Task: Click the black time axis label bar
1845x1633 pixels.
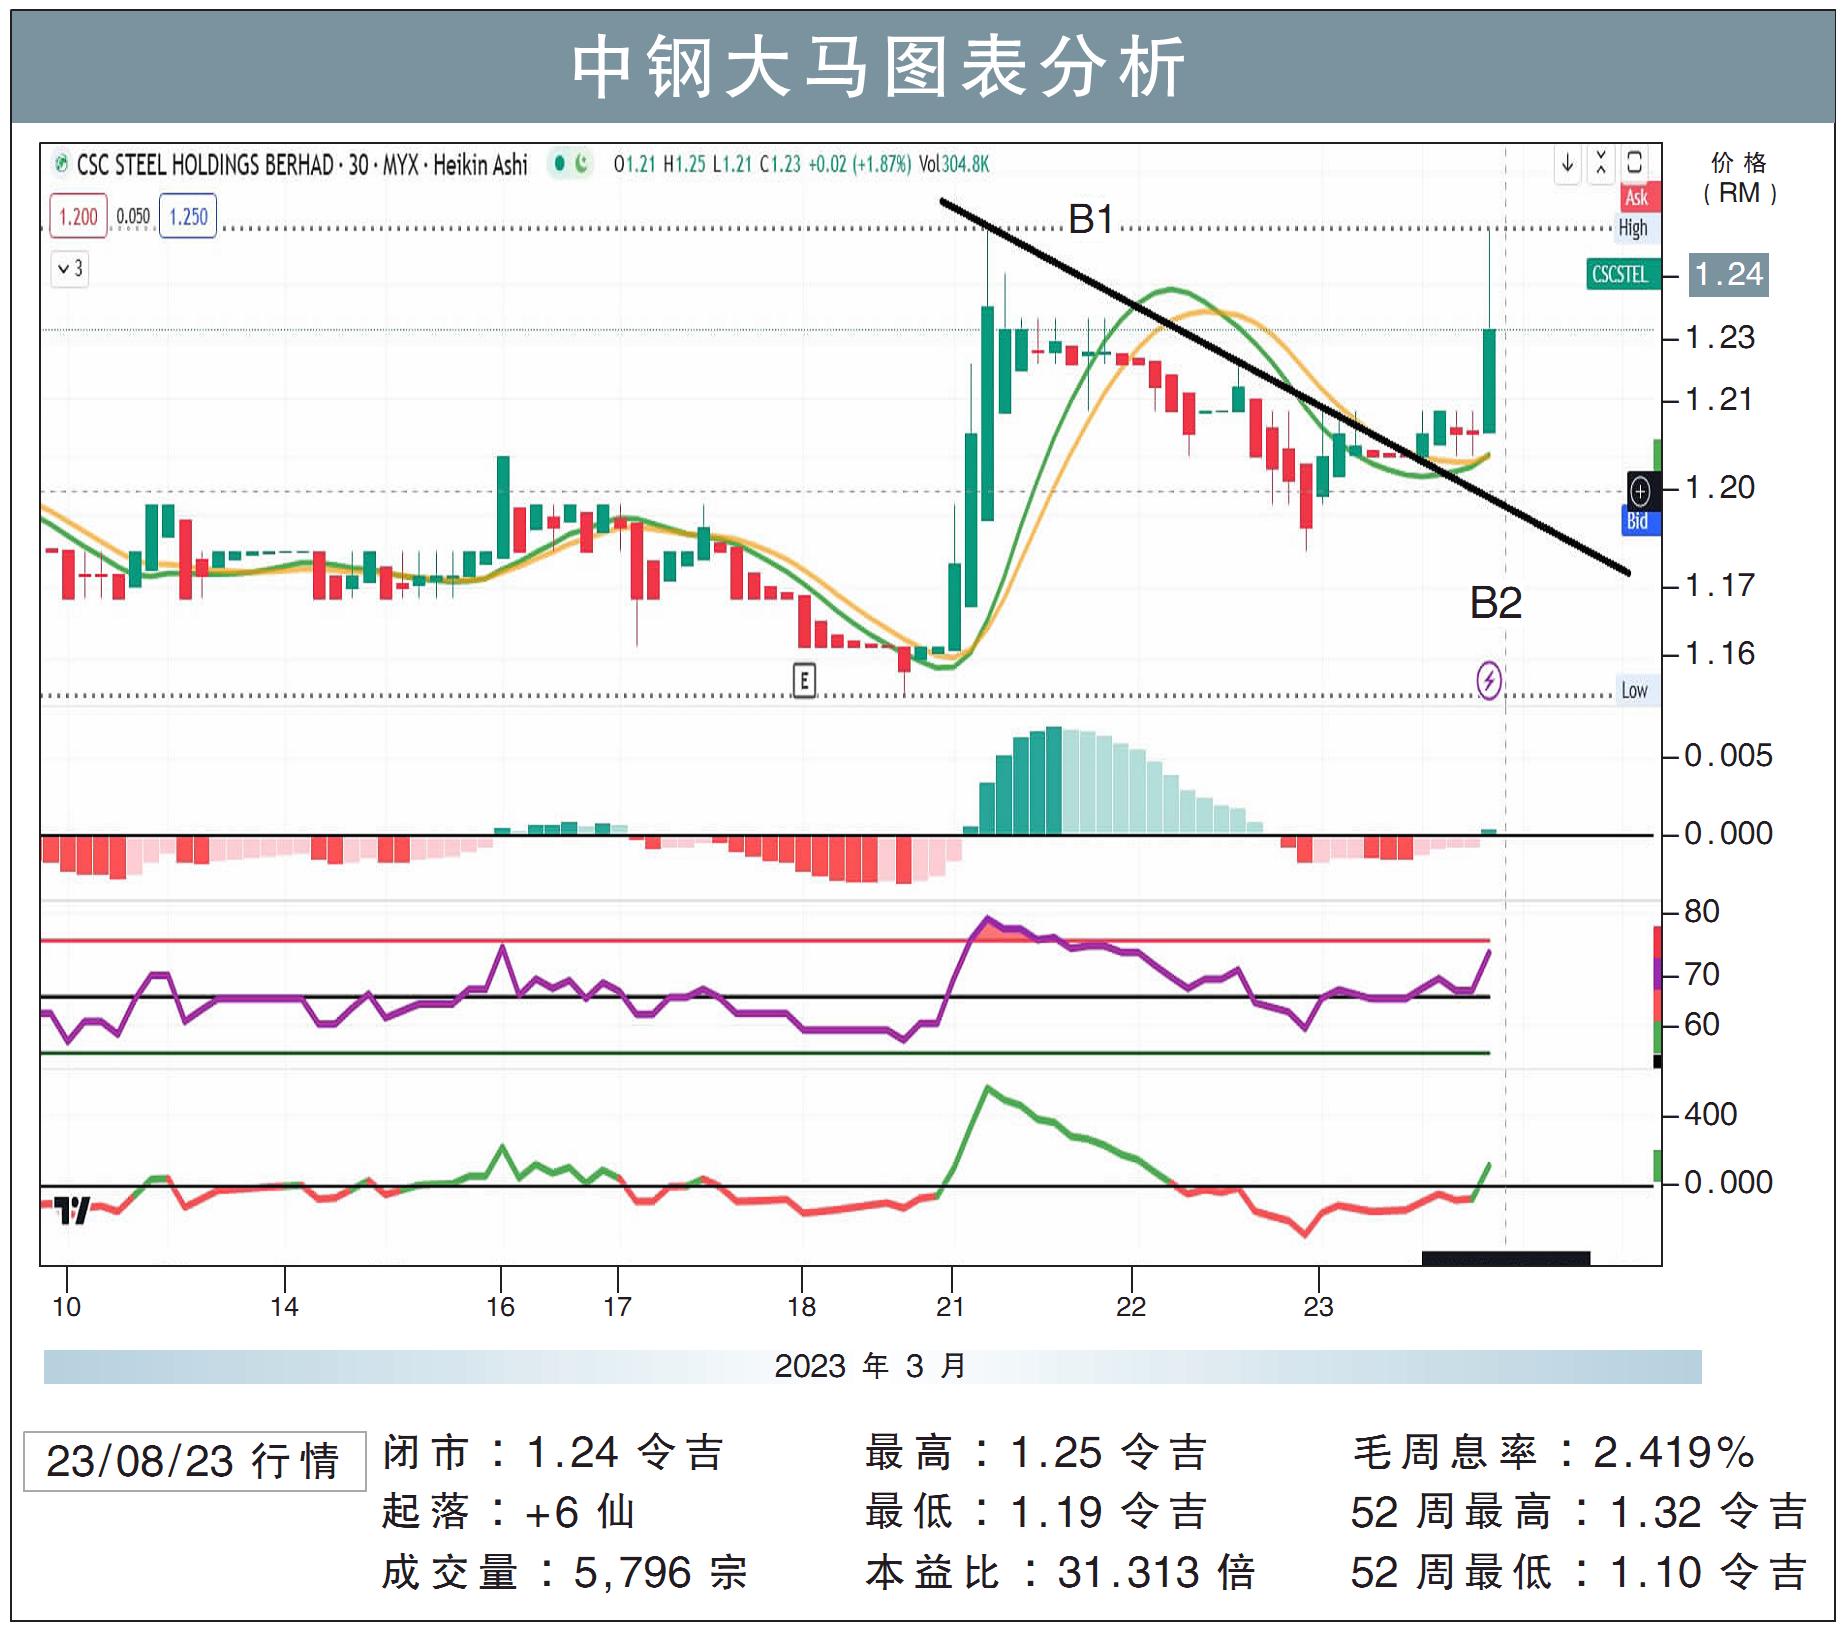Action: [x=1506, y=1258]
